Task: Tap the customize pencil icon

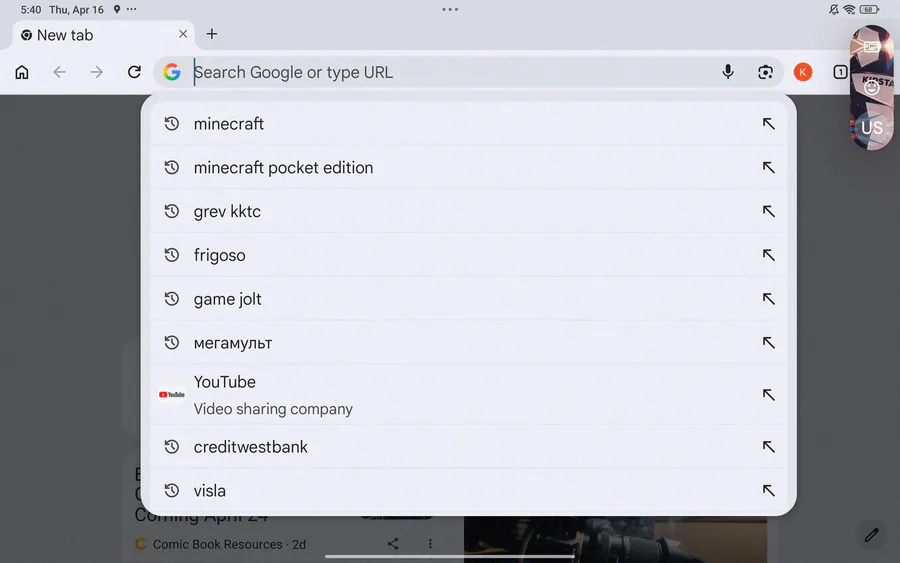Action: coord(871,535)
